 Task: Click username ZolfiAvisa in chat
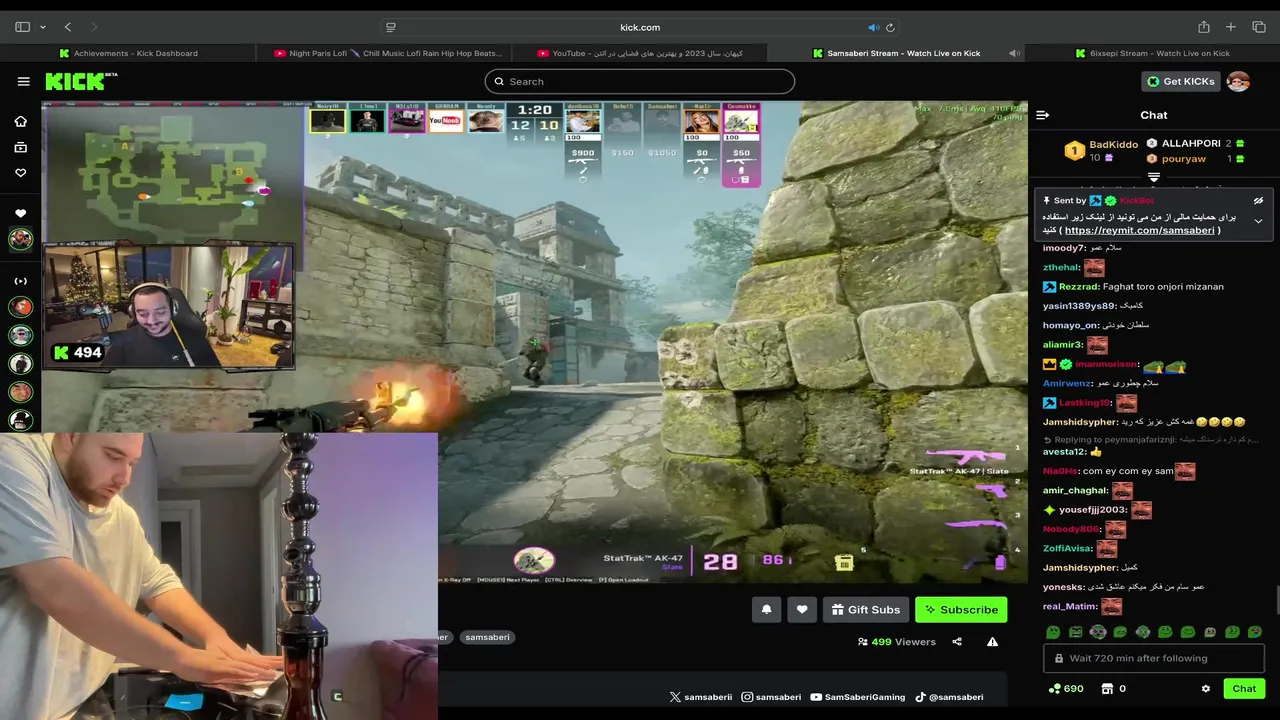pos(1067,548)
